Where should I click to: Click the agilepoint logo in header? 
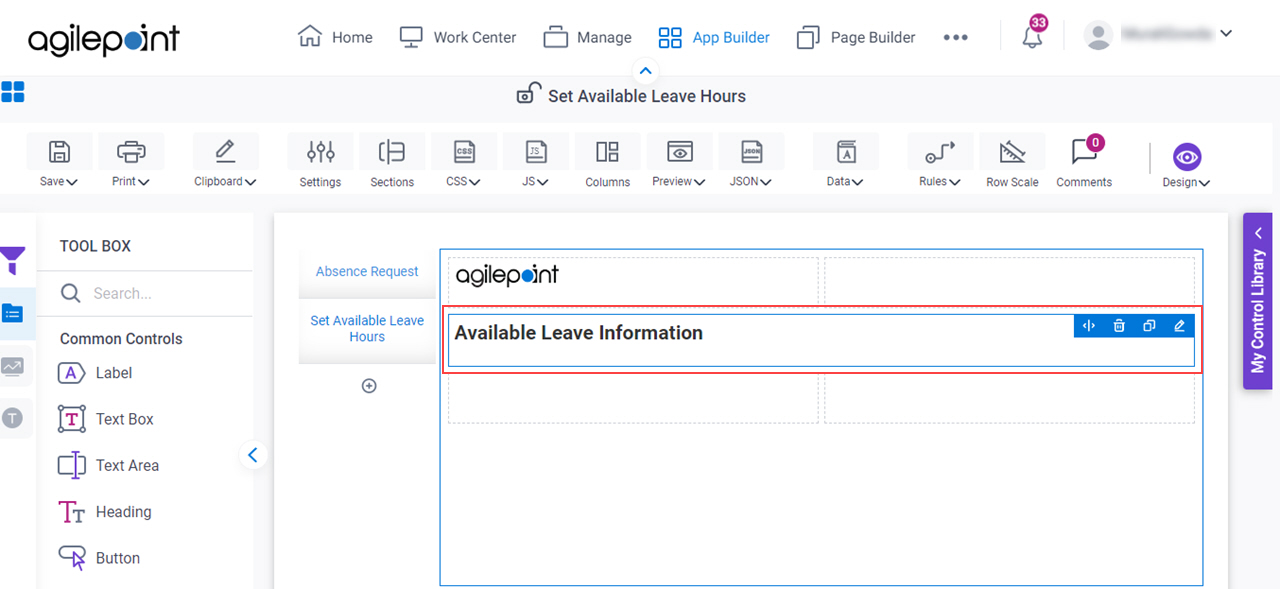point(104,39)
